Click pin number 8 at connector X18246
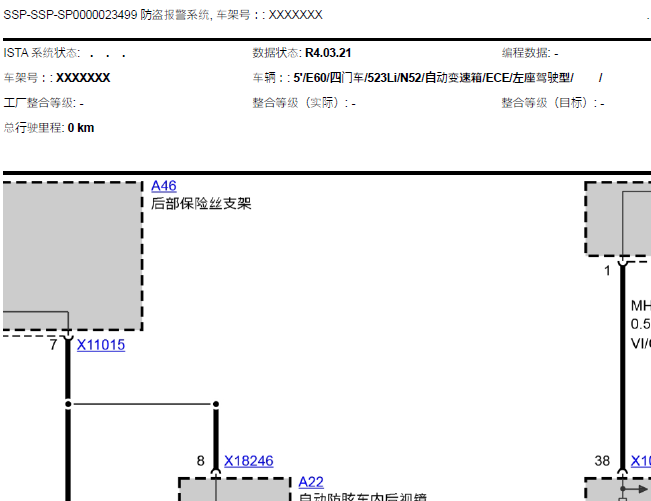651x501 pixels. [201, 461]
